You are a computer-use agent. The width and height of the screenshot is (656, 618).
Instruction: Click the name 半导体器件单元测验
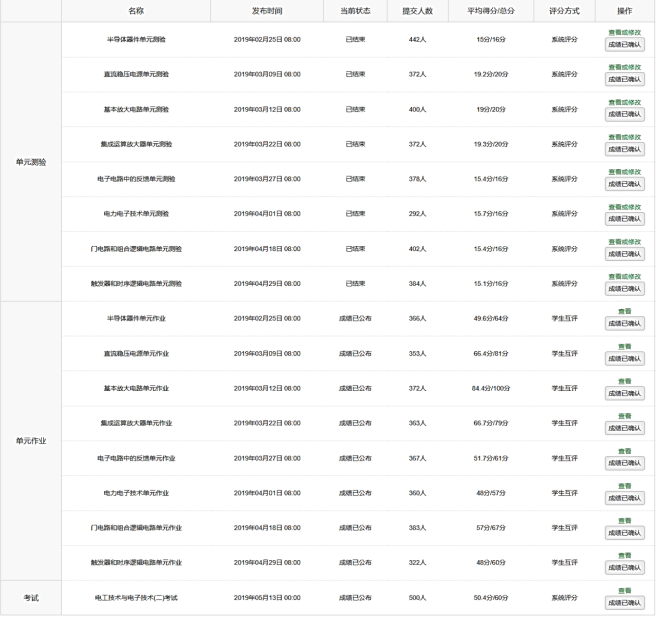[x=136, y=39]
